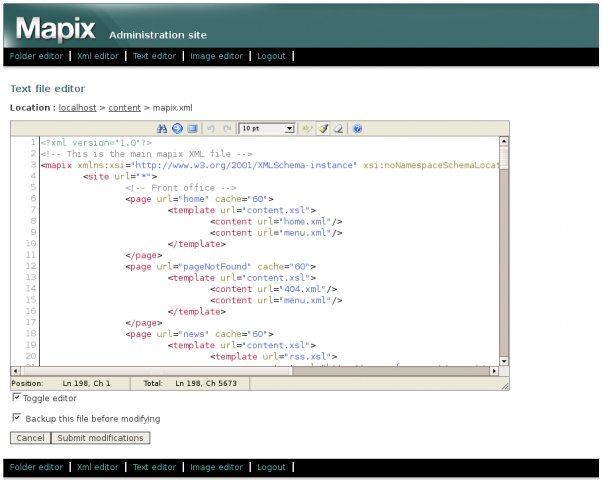Image resolution: width=603 pixels, height=480 pixels.
Task: Uncheck the Toggle editor checkbox
Action: click(x=16, y=397)
